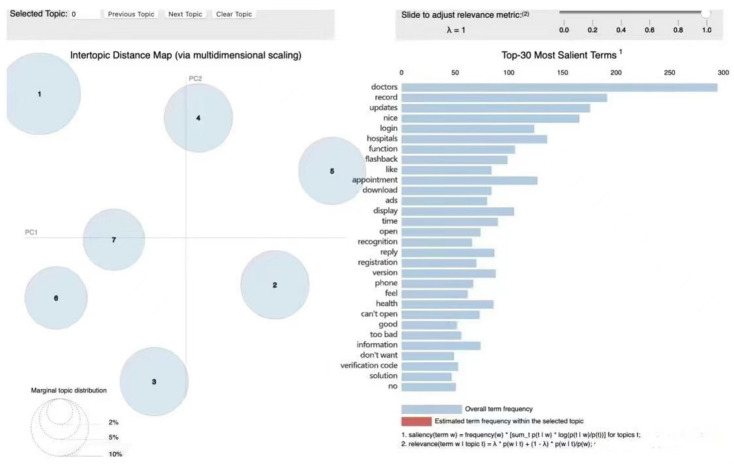Select topic circle 7 on the map
Viewport: 734px width, 465px height.
114,239
